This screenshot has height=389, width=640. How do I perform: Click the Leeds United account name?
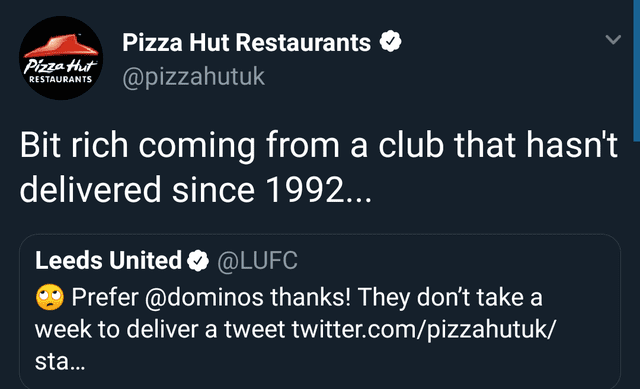[x=108, y=260]
